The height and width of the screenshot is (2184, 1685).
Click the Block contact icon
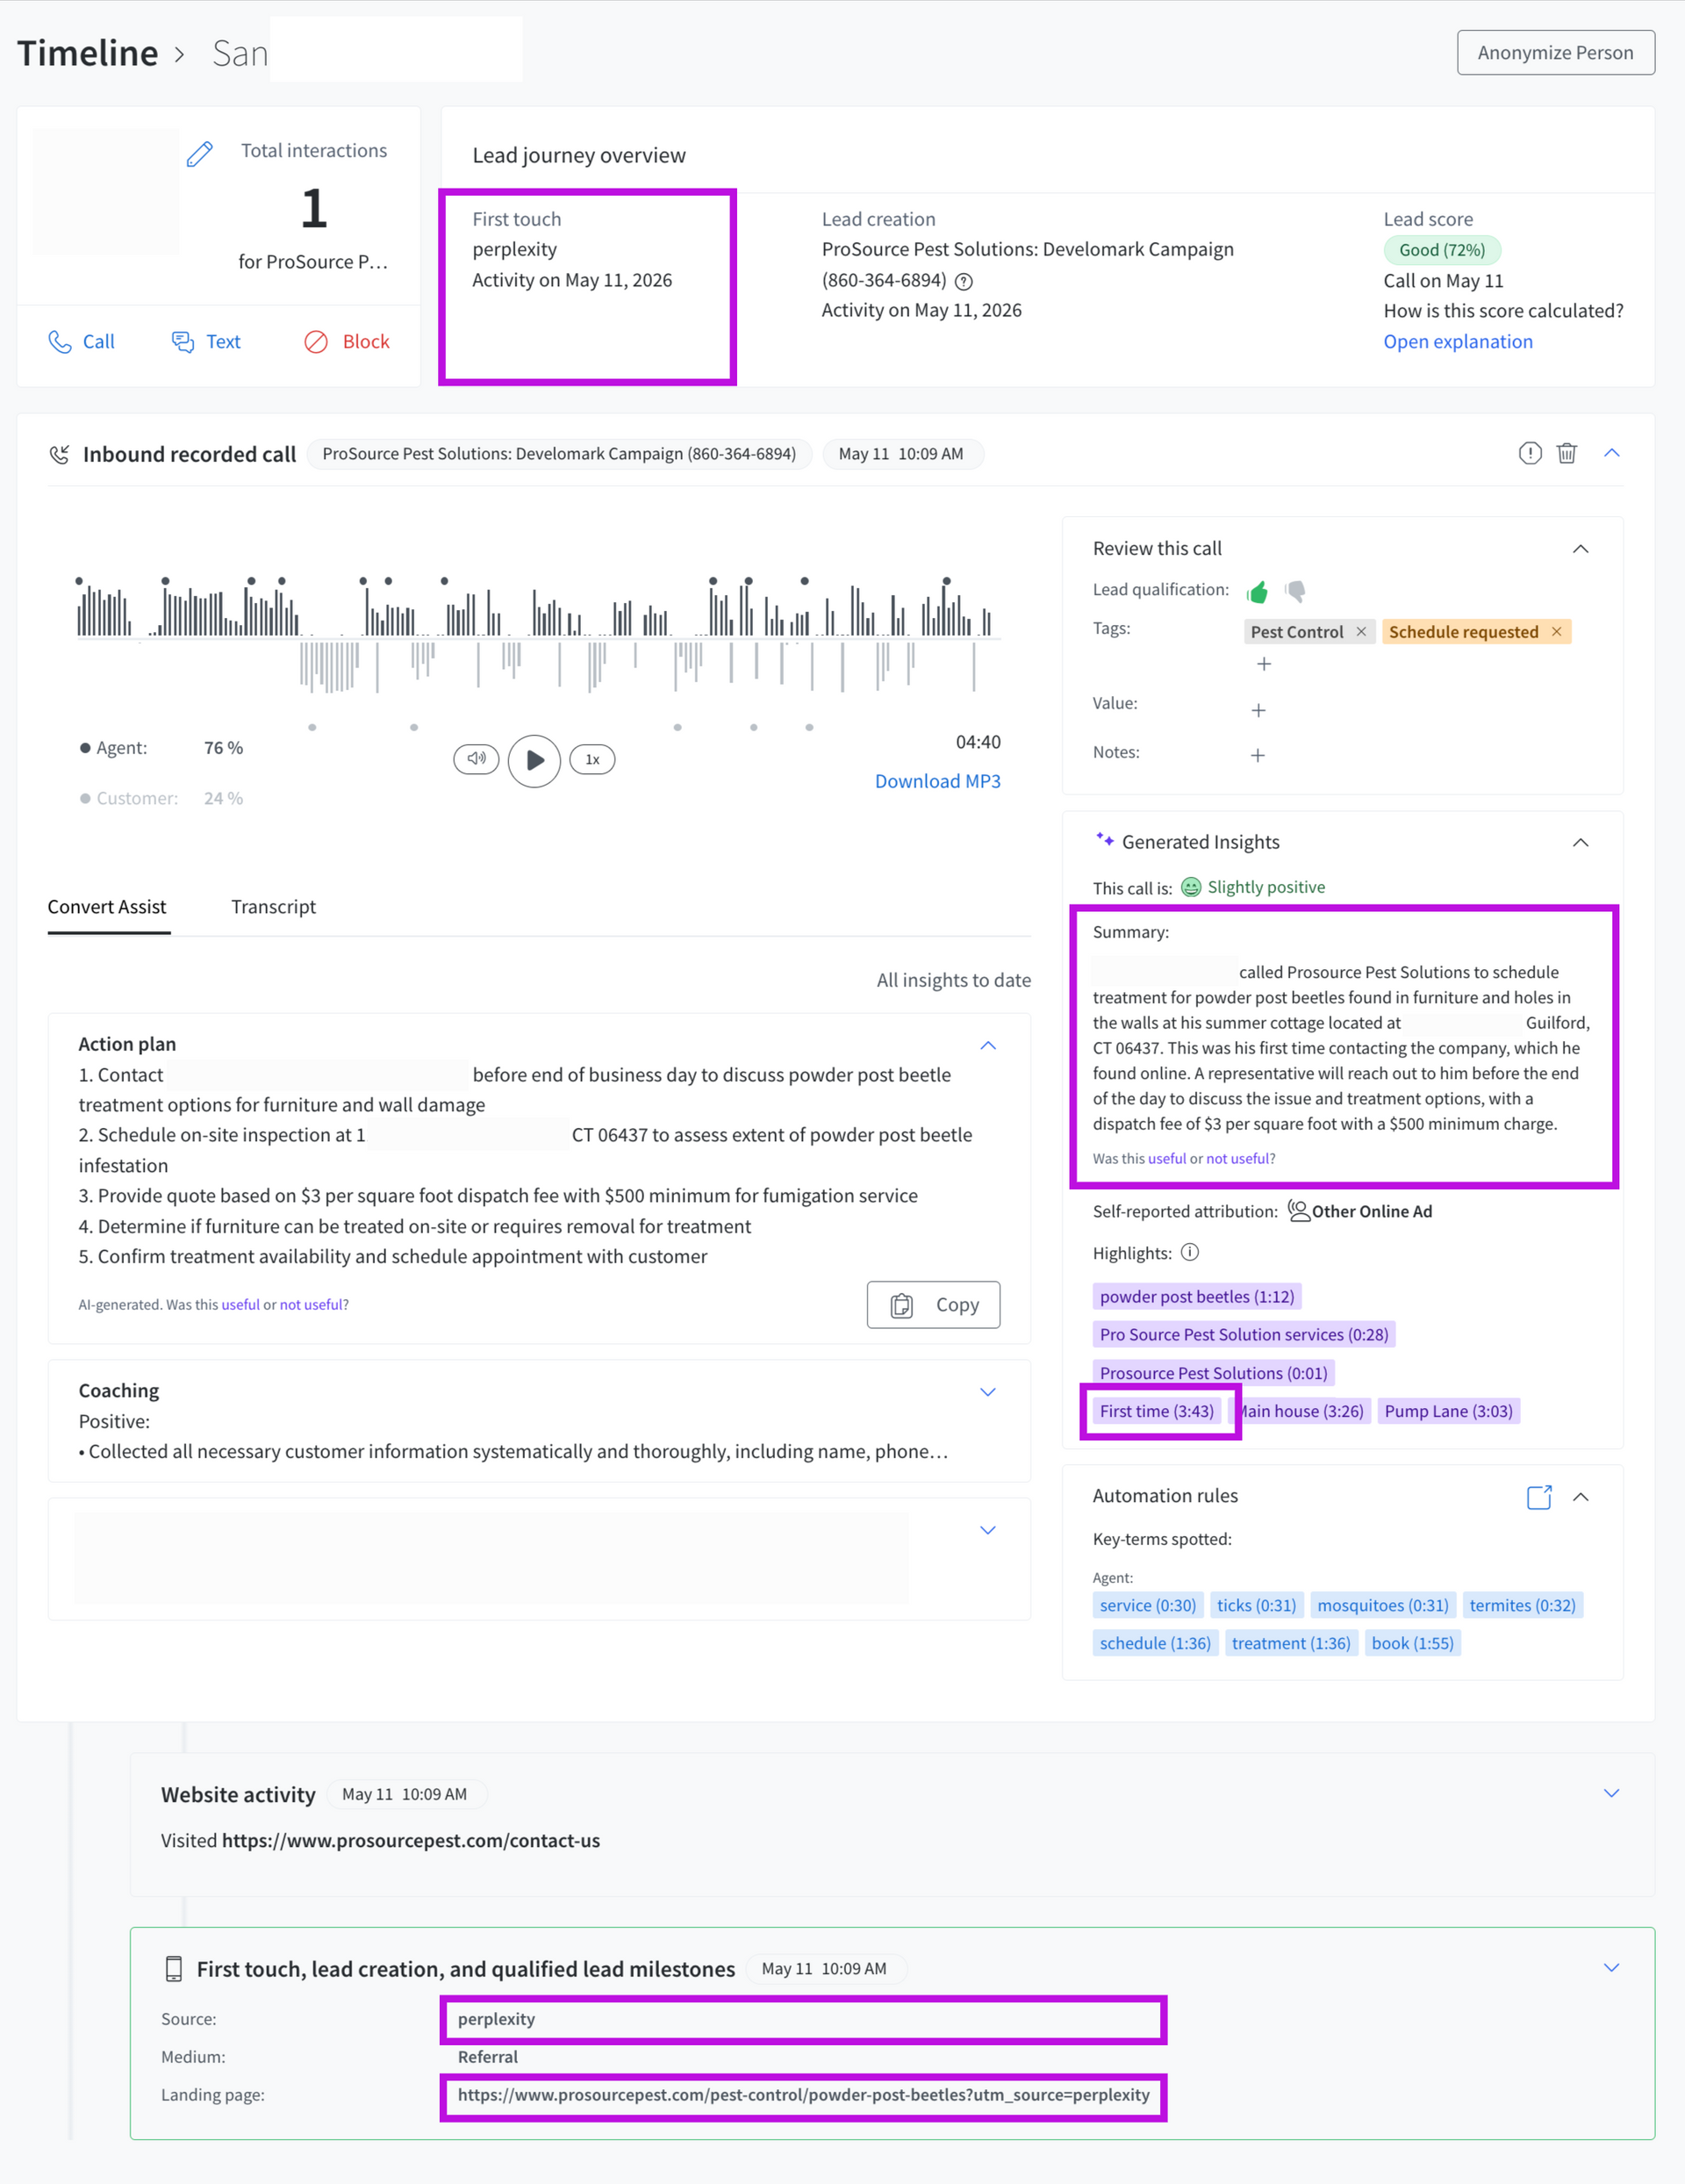click(316, 342)
